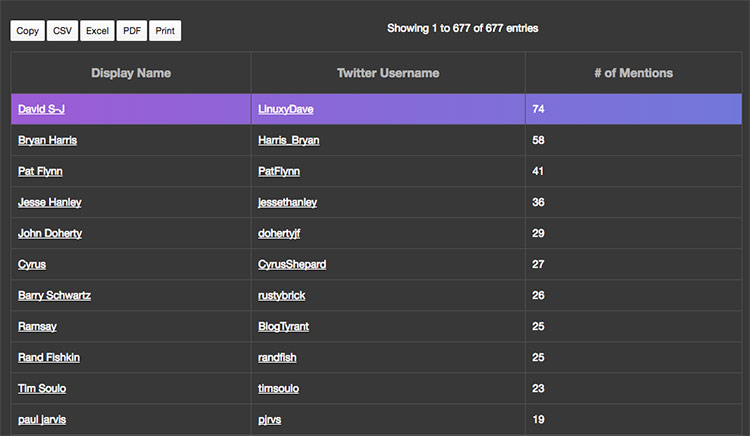
Task: Open Bryan Harris display name link
Action: coord(47,140)
